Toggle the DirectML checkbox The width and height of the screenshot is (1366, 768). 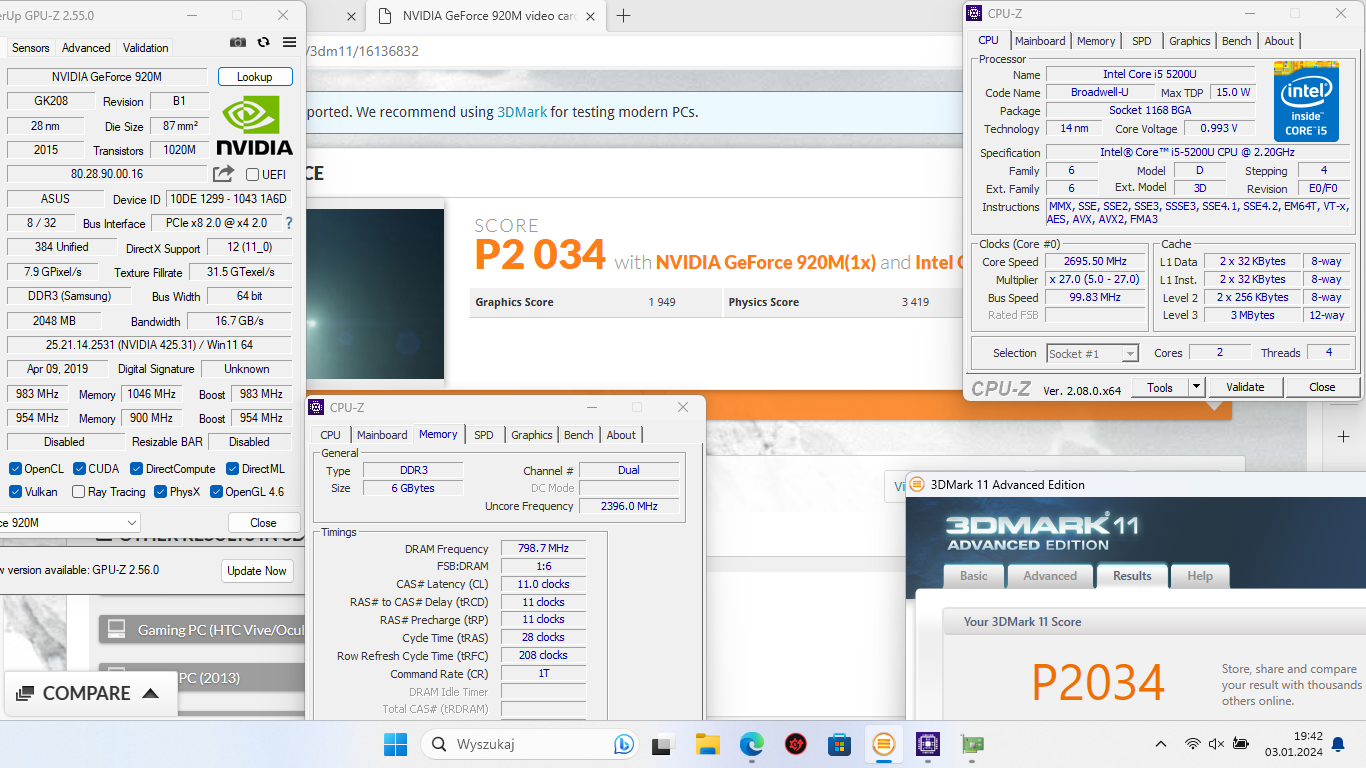pyautogui.click(x=232, y=468)
